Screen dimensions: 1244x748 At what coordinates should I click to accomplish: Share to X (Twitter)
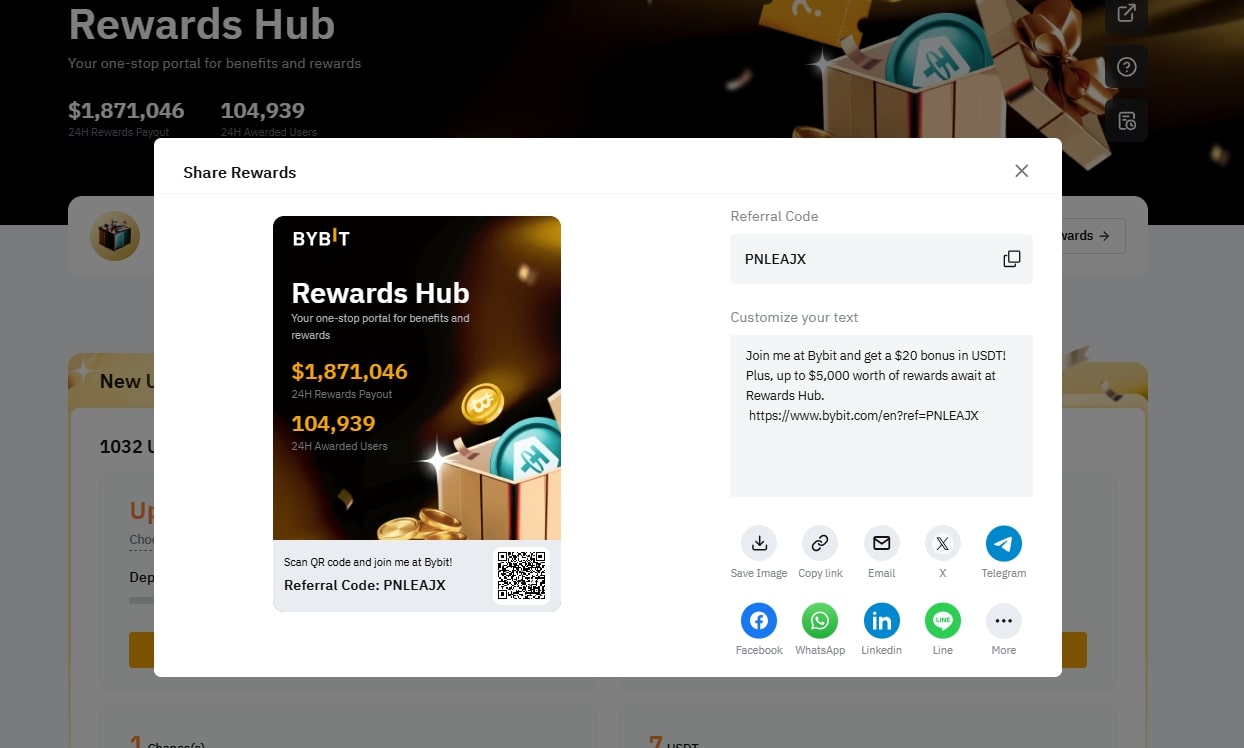tap(942, 543)
